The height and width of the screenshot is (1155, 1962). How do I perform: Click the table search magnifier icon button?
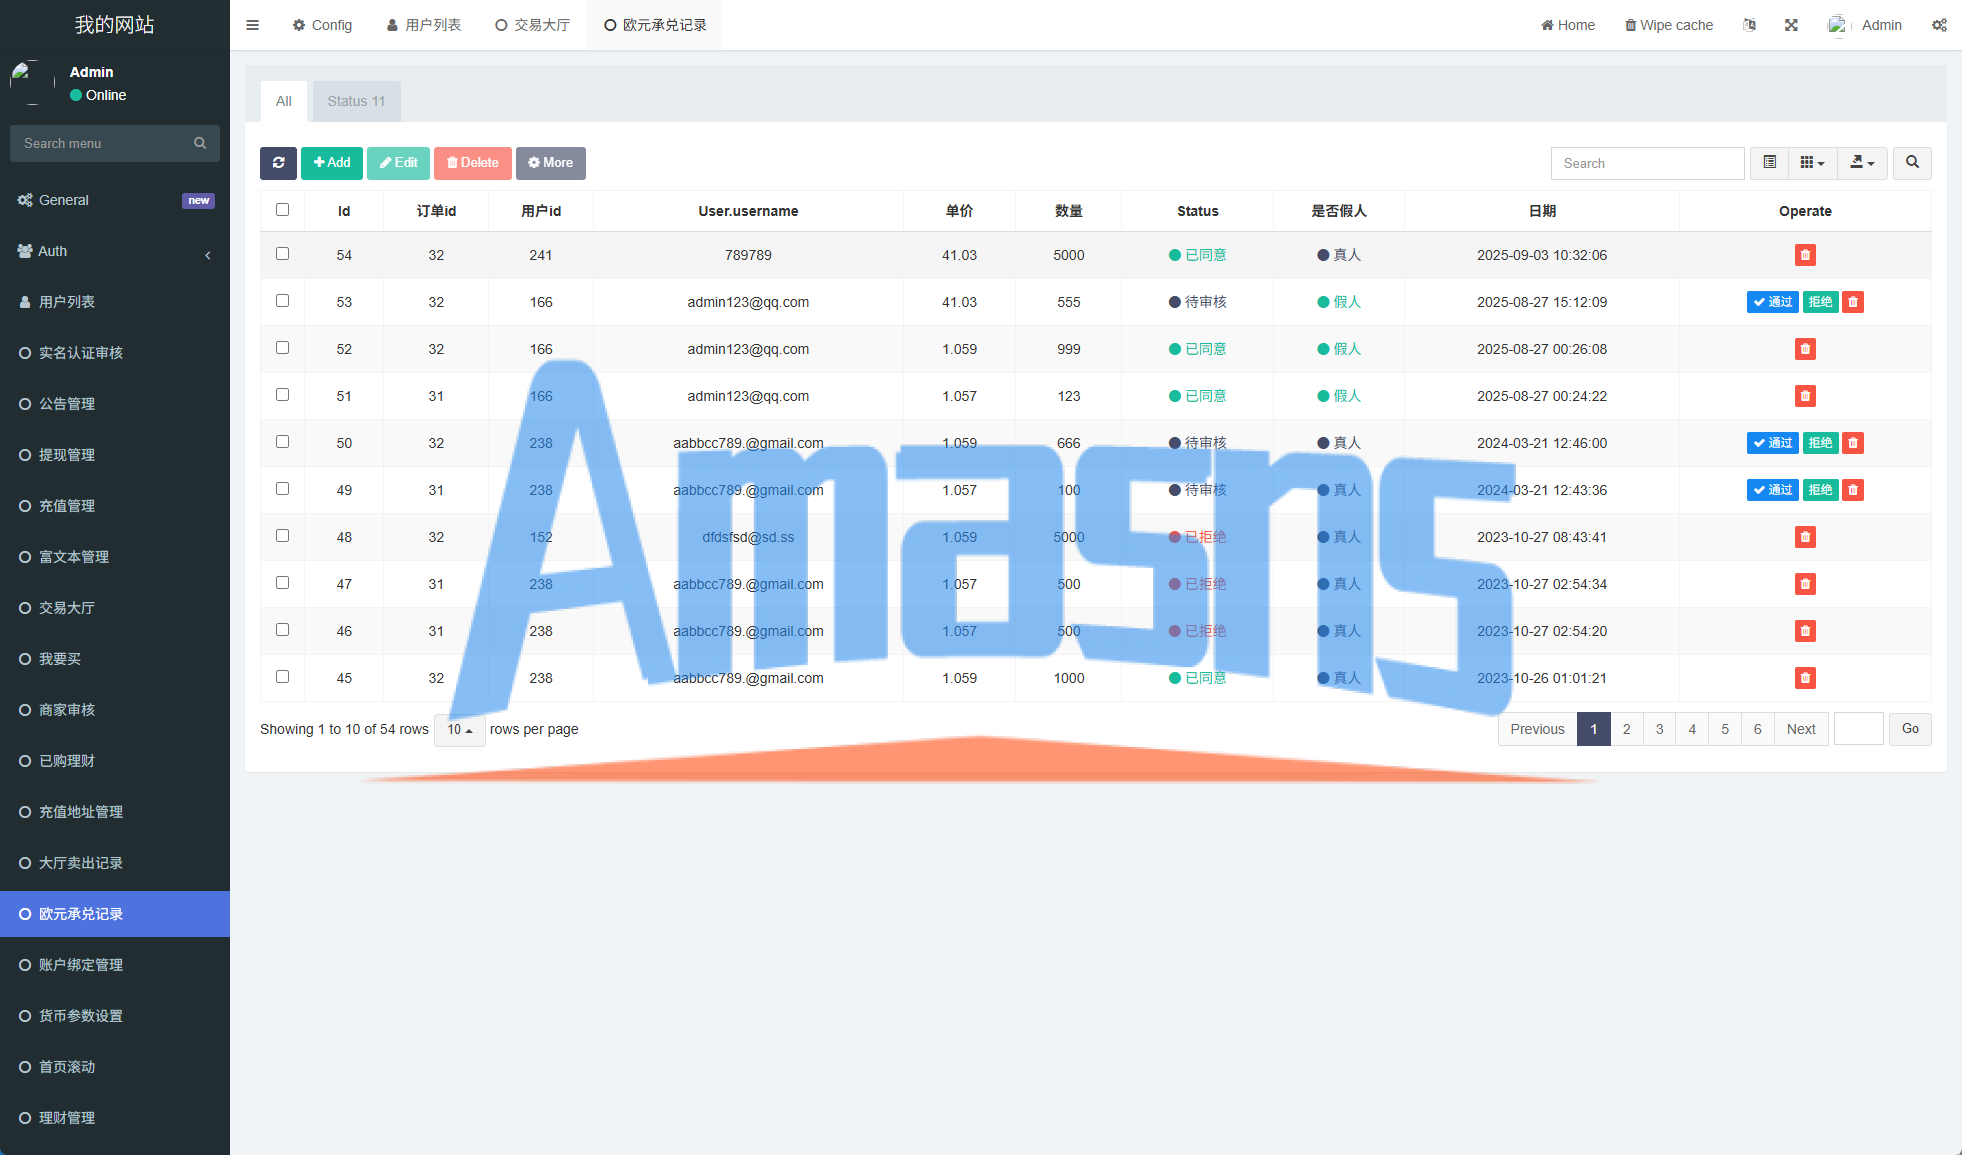1912,163
